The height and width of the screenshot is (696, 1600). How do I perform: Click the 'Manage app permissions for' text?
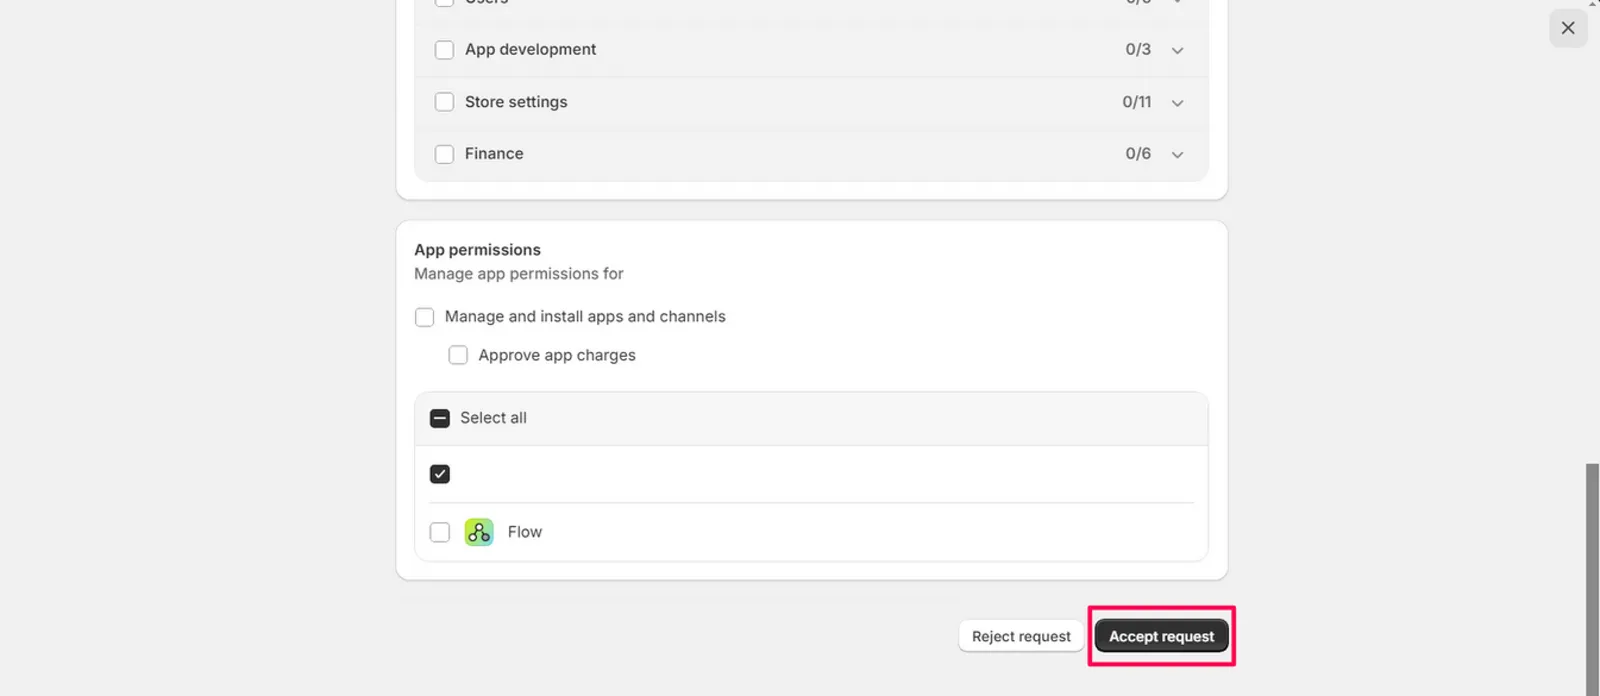[519, 274]
